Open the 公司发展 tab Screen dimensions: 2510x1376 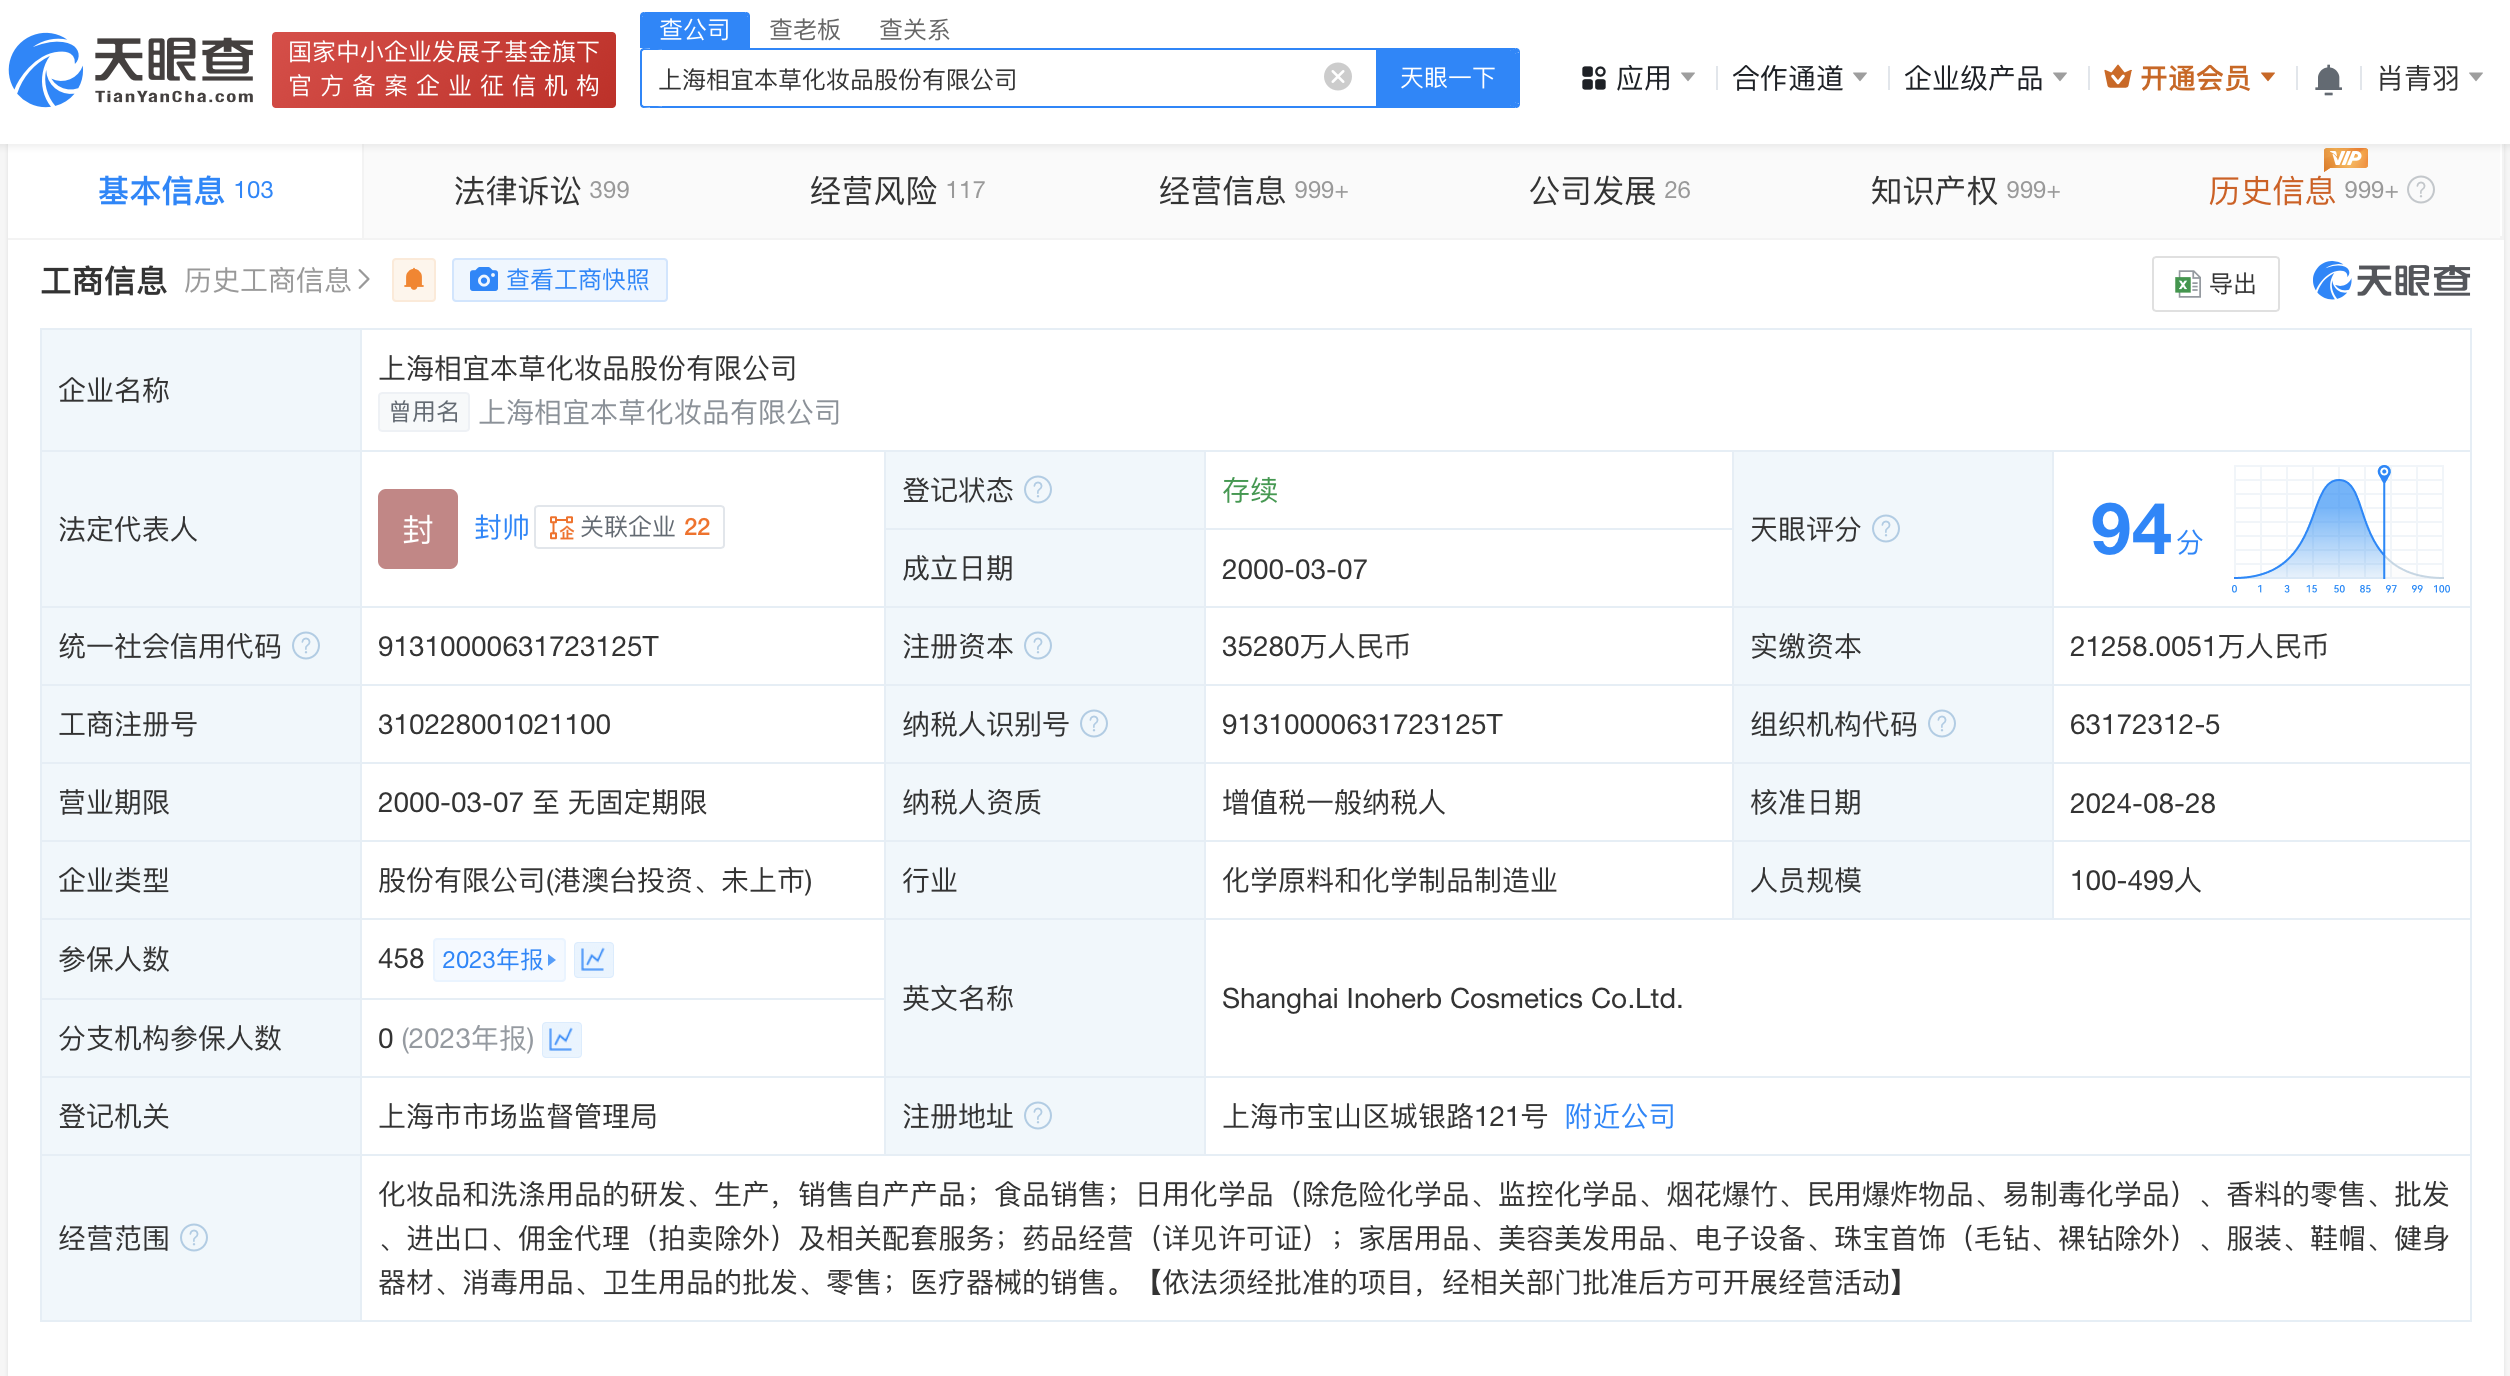click(x=1609, y=190)
